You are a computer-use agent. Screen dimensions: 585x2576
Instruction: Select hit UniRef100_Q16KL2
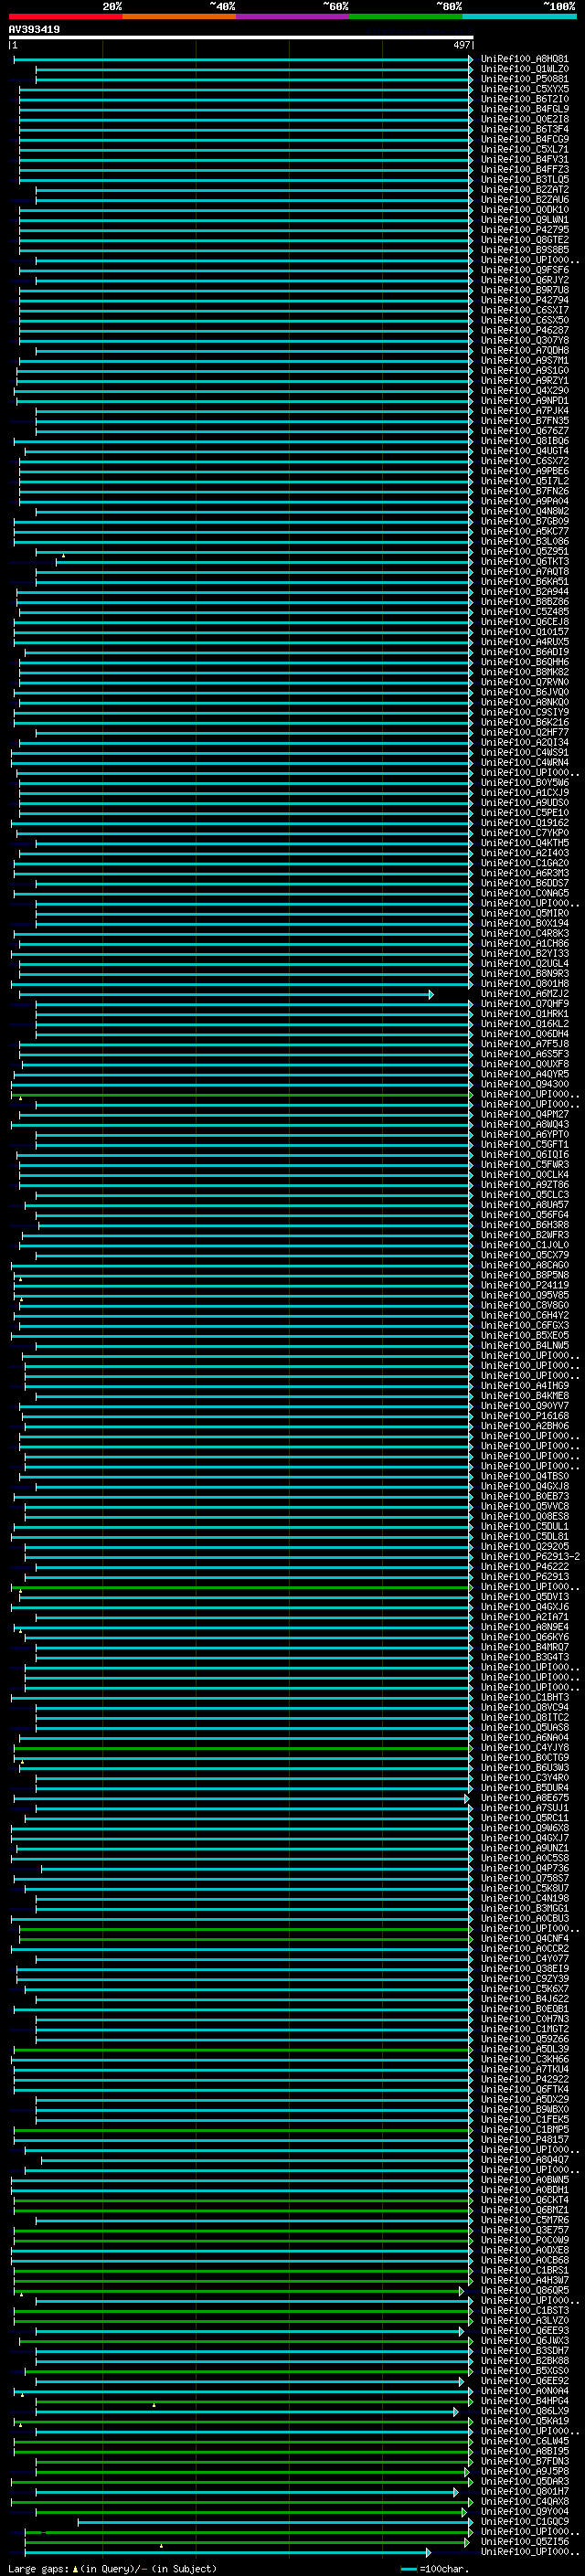pyautogui.click(x=524, y=1024)
